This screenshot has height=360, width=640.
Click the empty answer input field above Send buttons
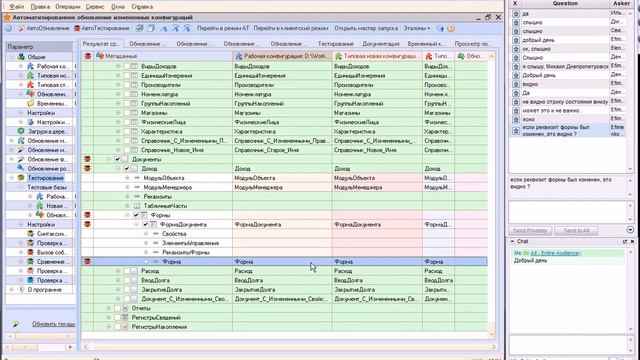(568, 212)
